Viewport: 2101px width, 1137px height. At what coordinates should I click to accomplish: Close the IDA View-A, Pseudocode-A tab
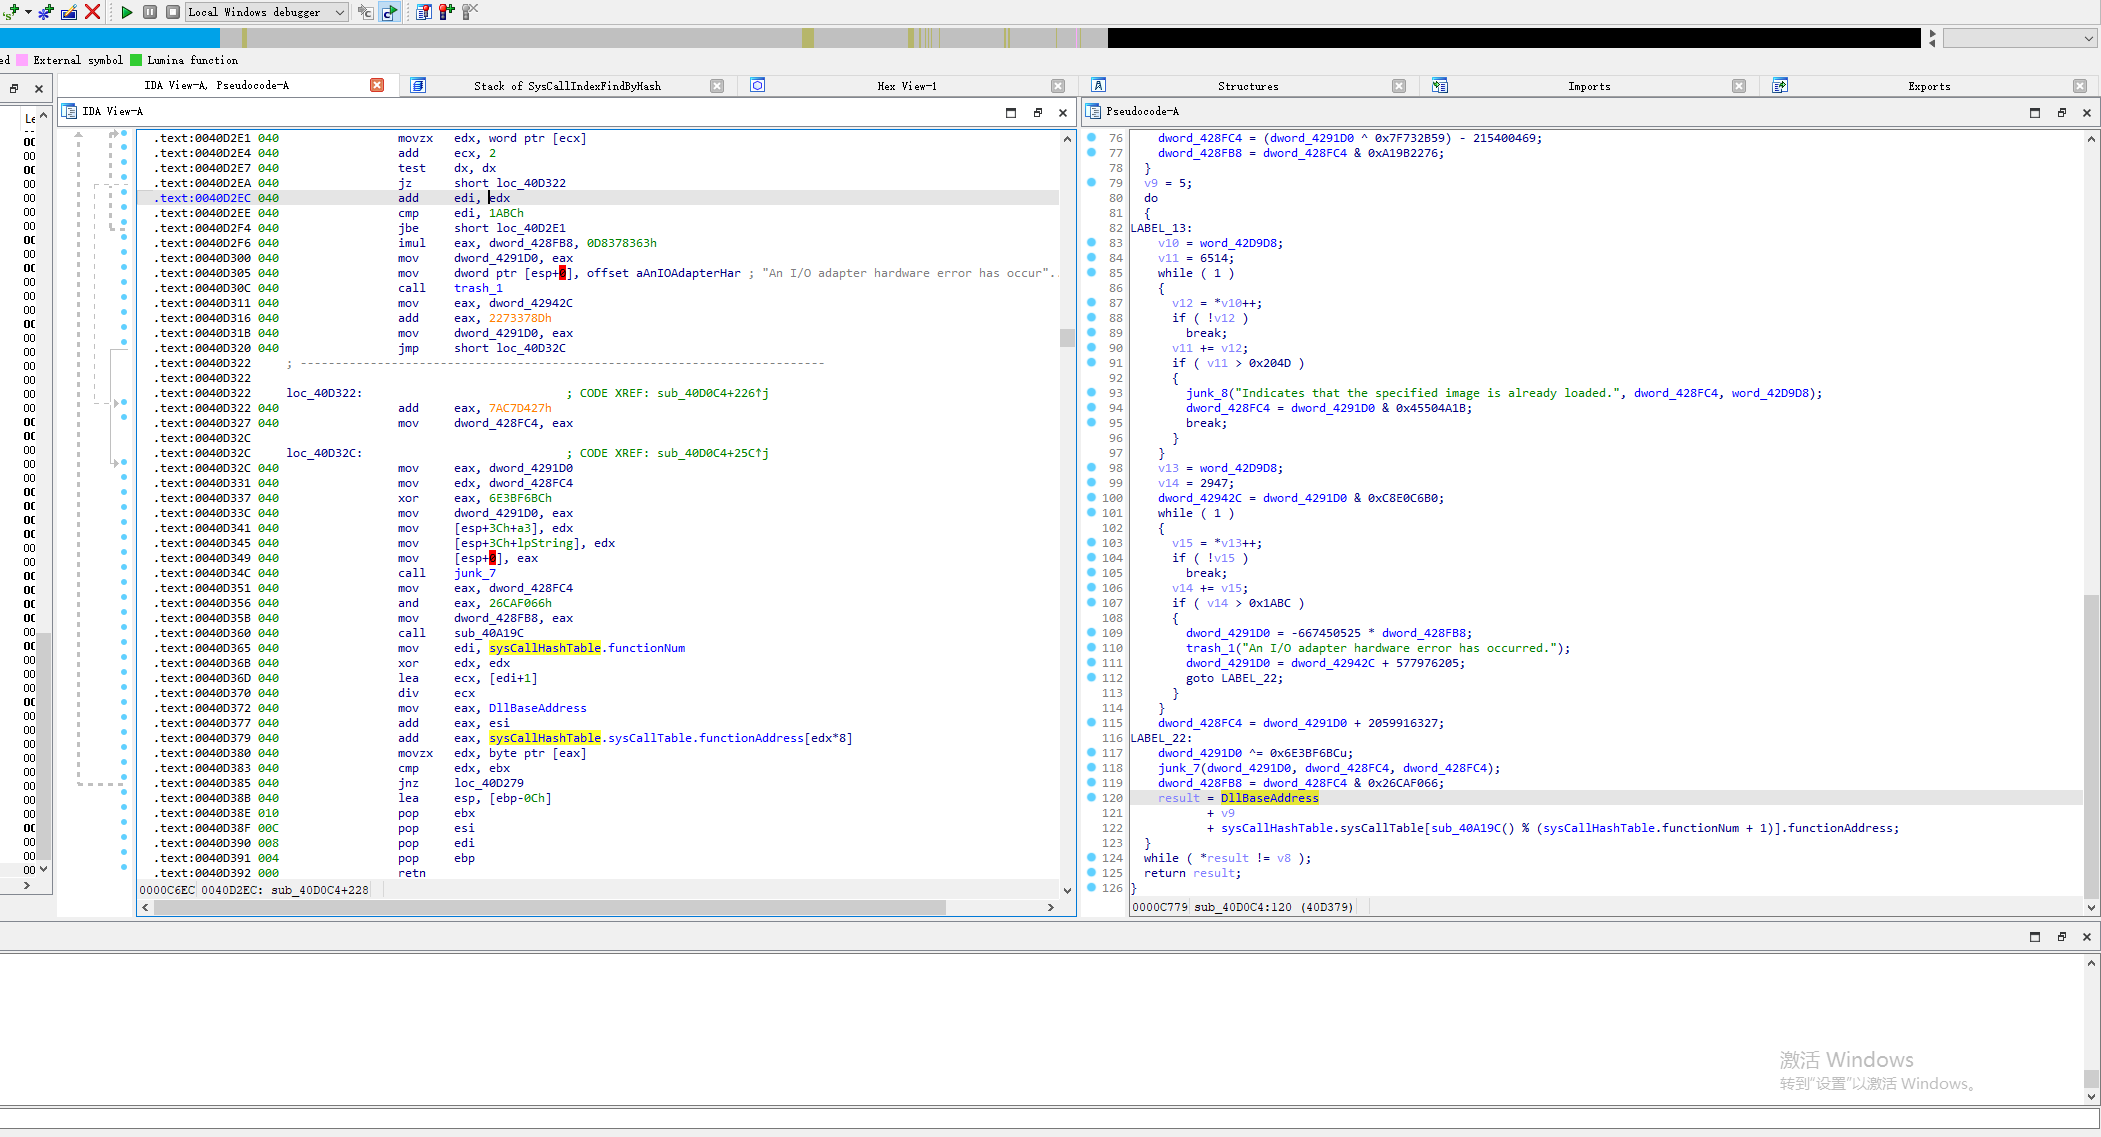377,86
